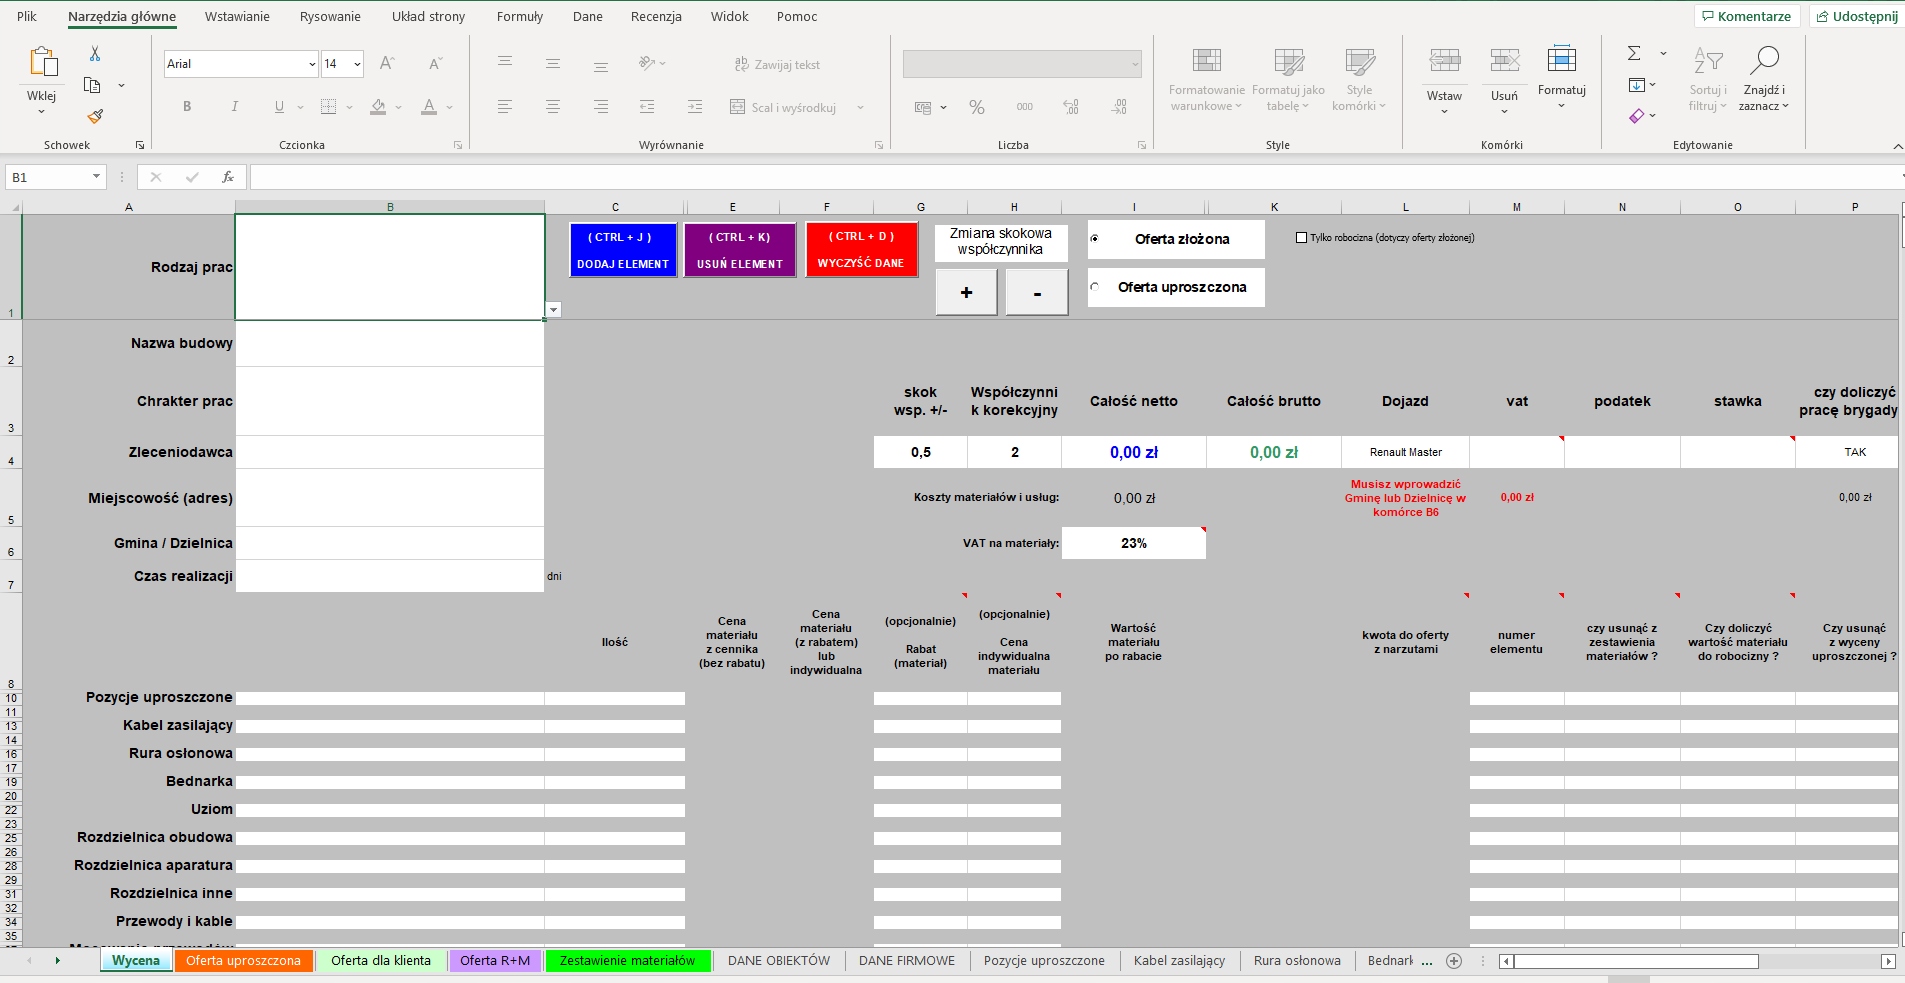Image resolution: width=1905 pixels, height=983 pixels.
Task: Open the font name dropdown
Action: (312, 64)
